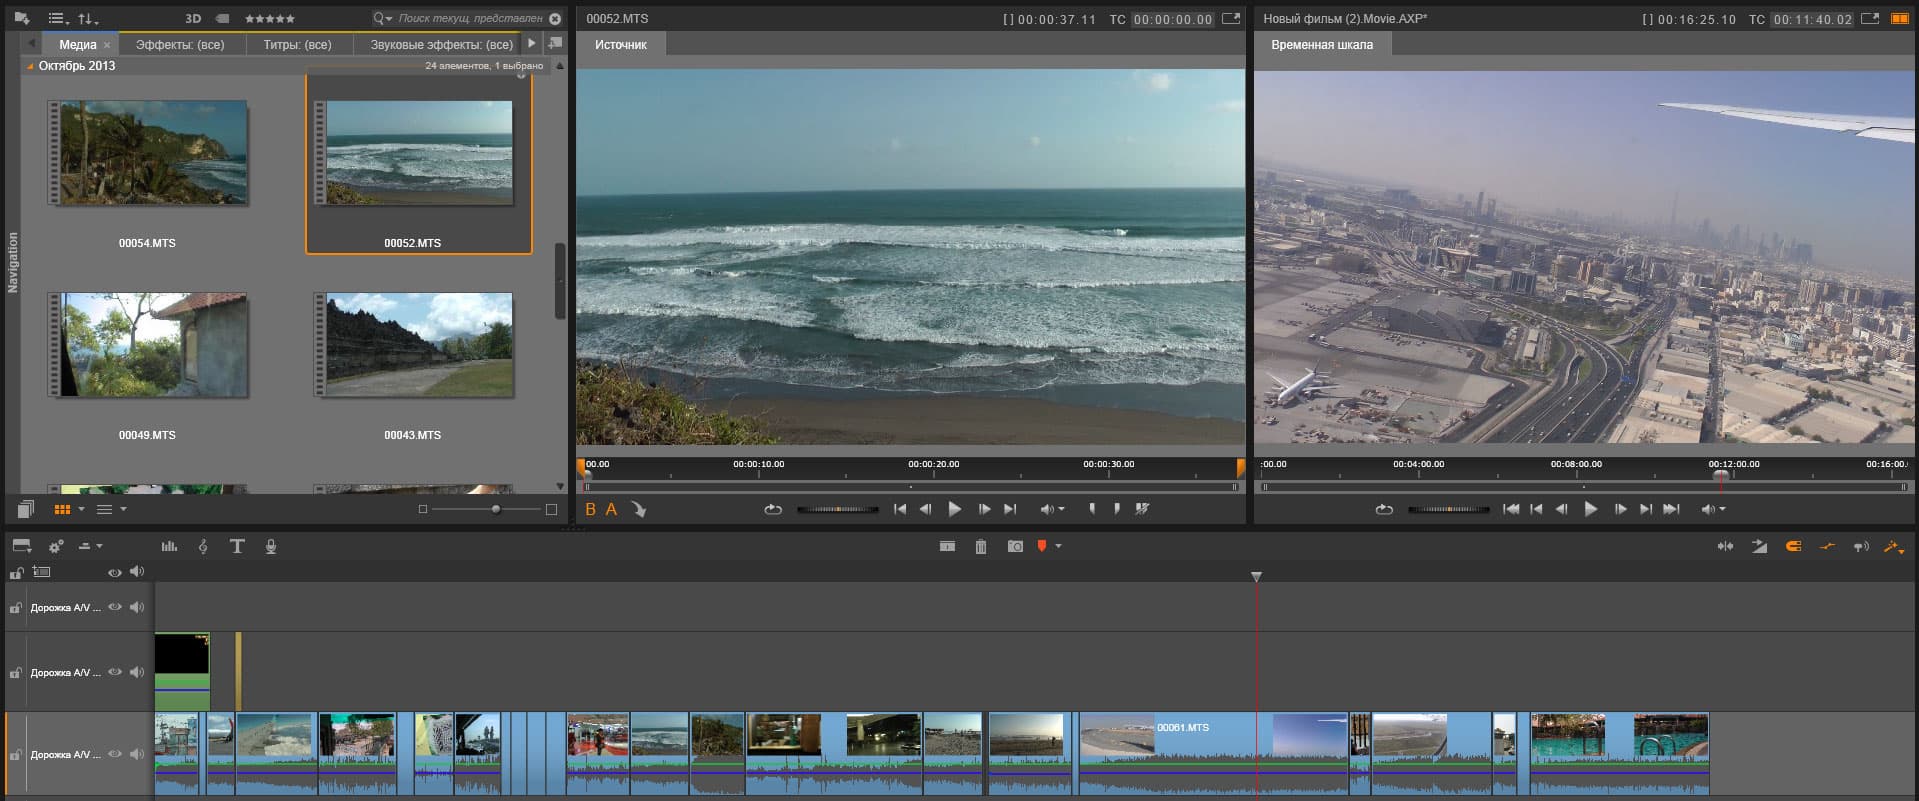The height and width of the screenshot is (801, 1919).
Task: Switch to the Эффекты: (все) tab
Action: (x=180, y=44)
